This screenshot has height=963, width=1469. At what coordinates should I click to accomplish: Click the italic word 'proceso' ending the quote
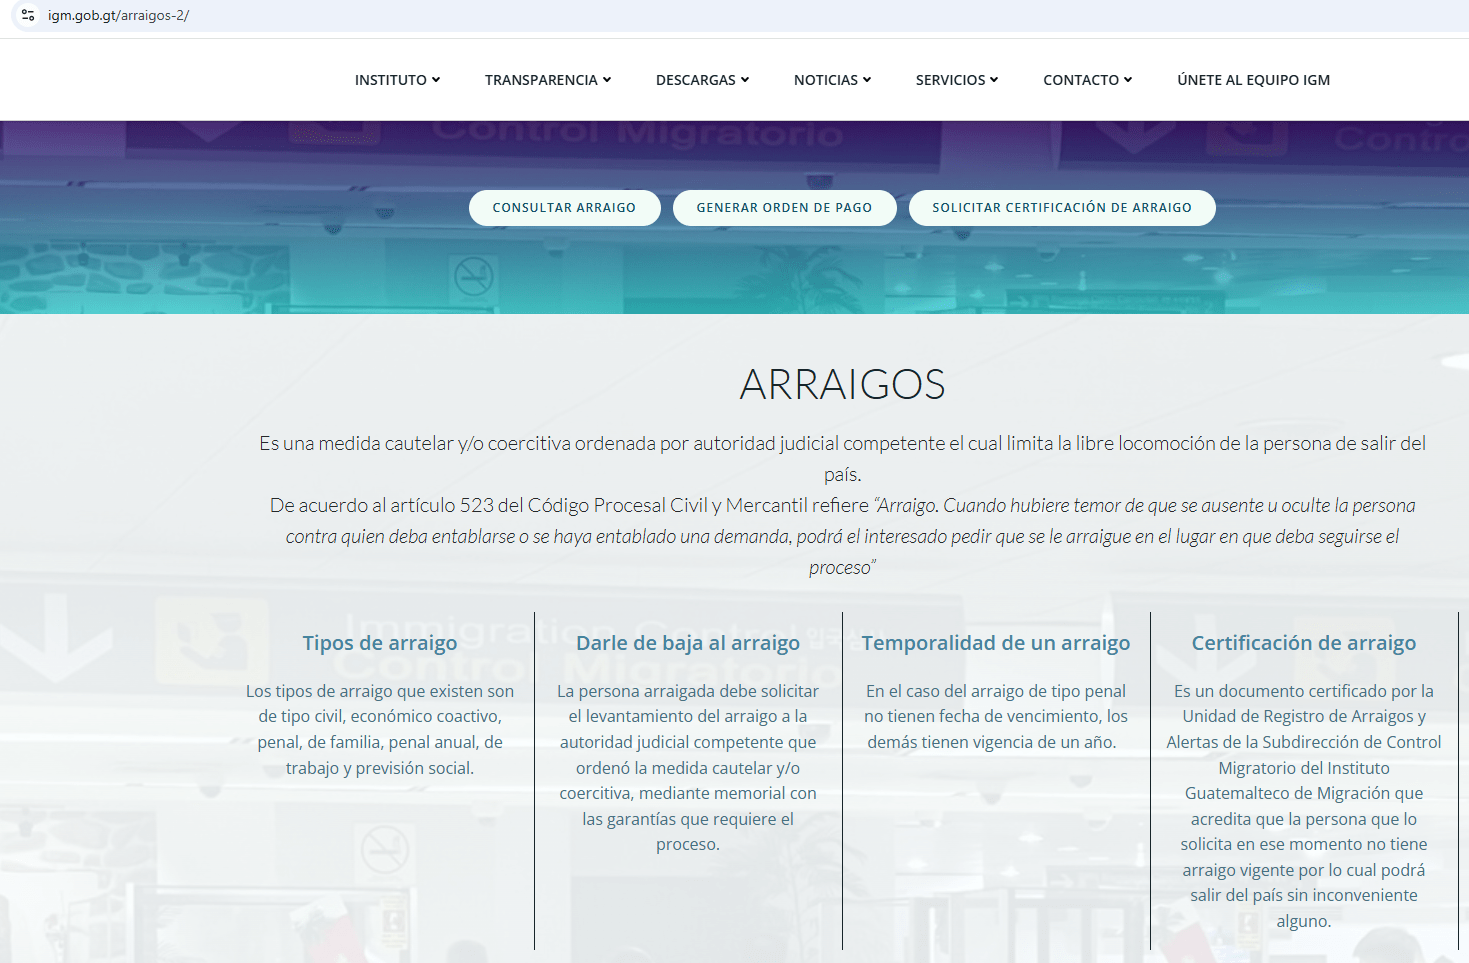(840, 568)
